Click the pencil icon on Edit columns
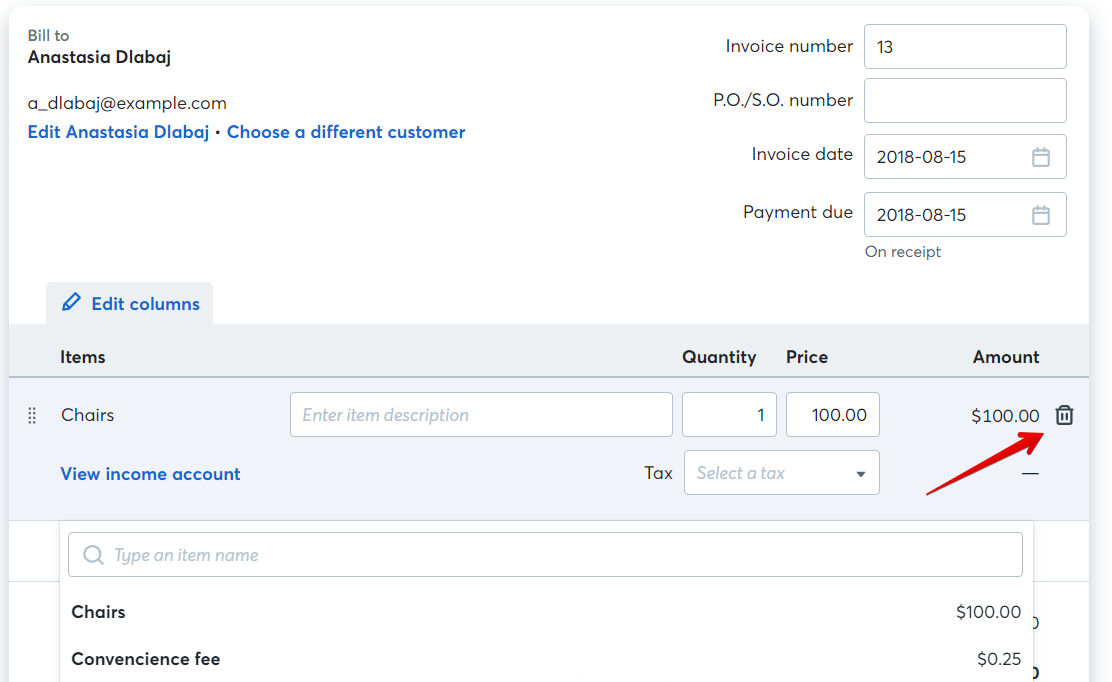 tap(70, 303)
